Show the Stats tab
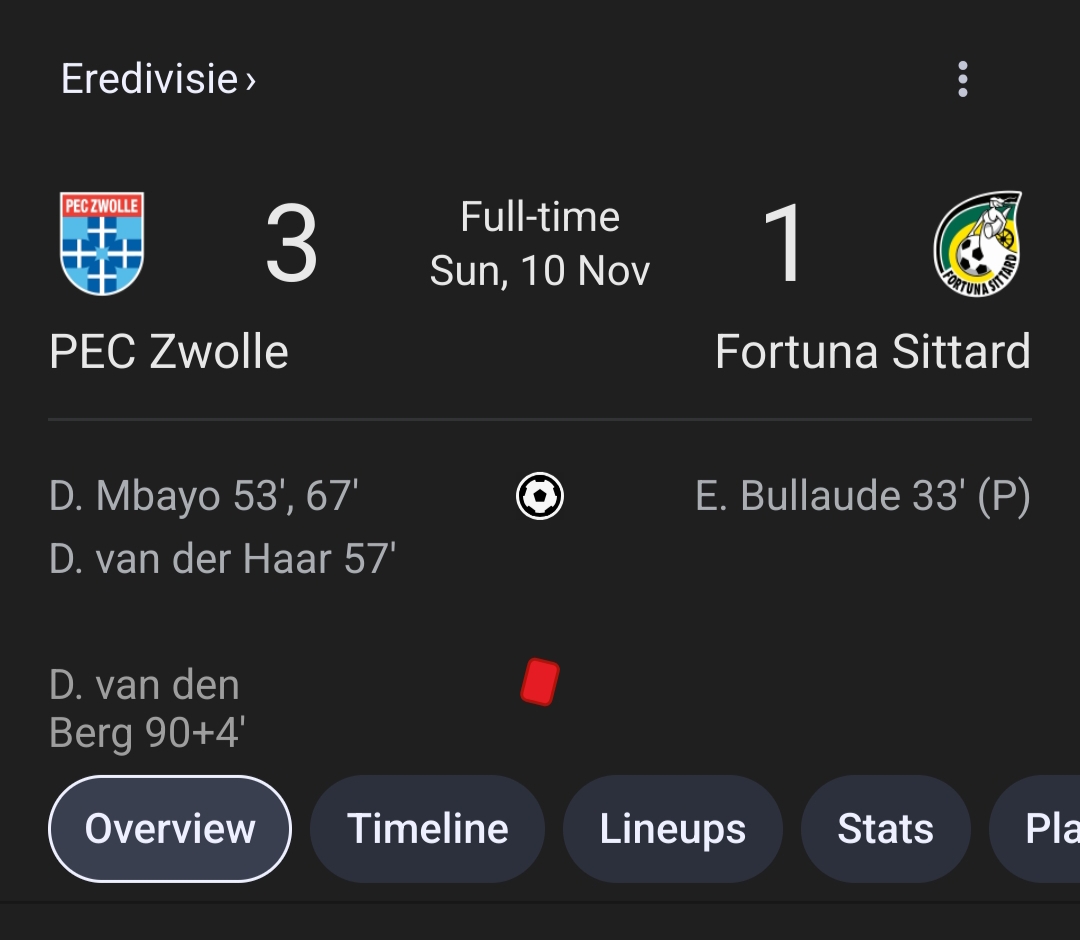This screenshot has height=940, width=1080. pos(886,828)
